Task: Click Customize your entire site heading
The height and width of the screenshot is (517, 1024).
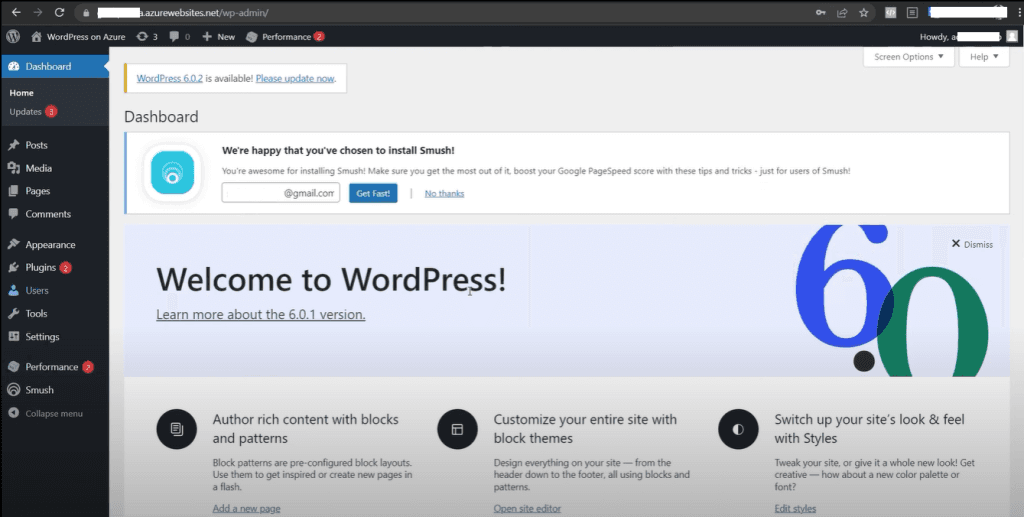Action: 585,428
